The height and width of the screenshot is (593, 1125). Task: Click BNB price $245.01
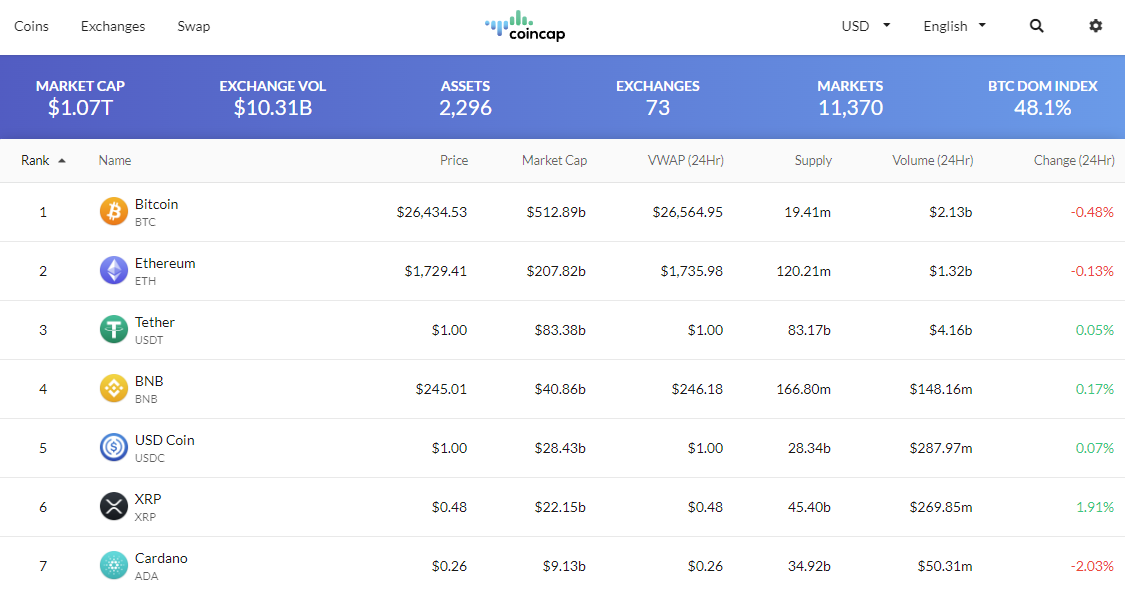(x=441, y=389)
